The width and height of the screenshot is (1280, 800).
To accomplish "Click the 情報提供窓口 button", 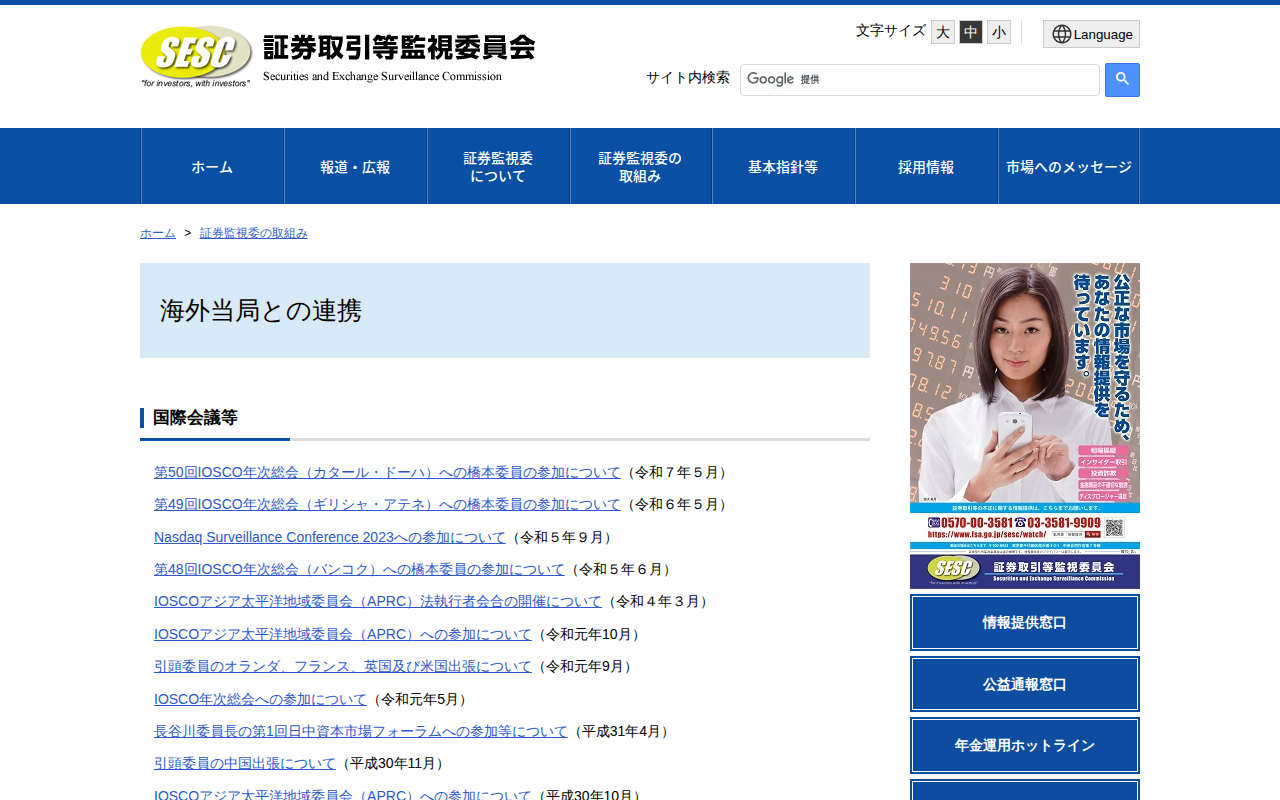I will tap(1024, 622).
